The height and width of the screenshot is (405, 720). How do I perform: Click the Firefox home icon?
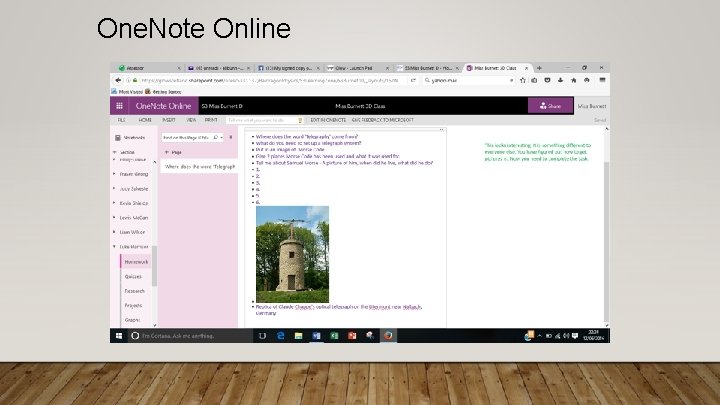[574, 80]
